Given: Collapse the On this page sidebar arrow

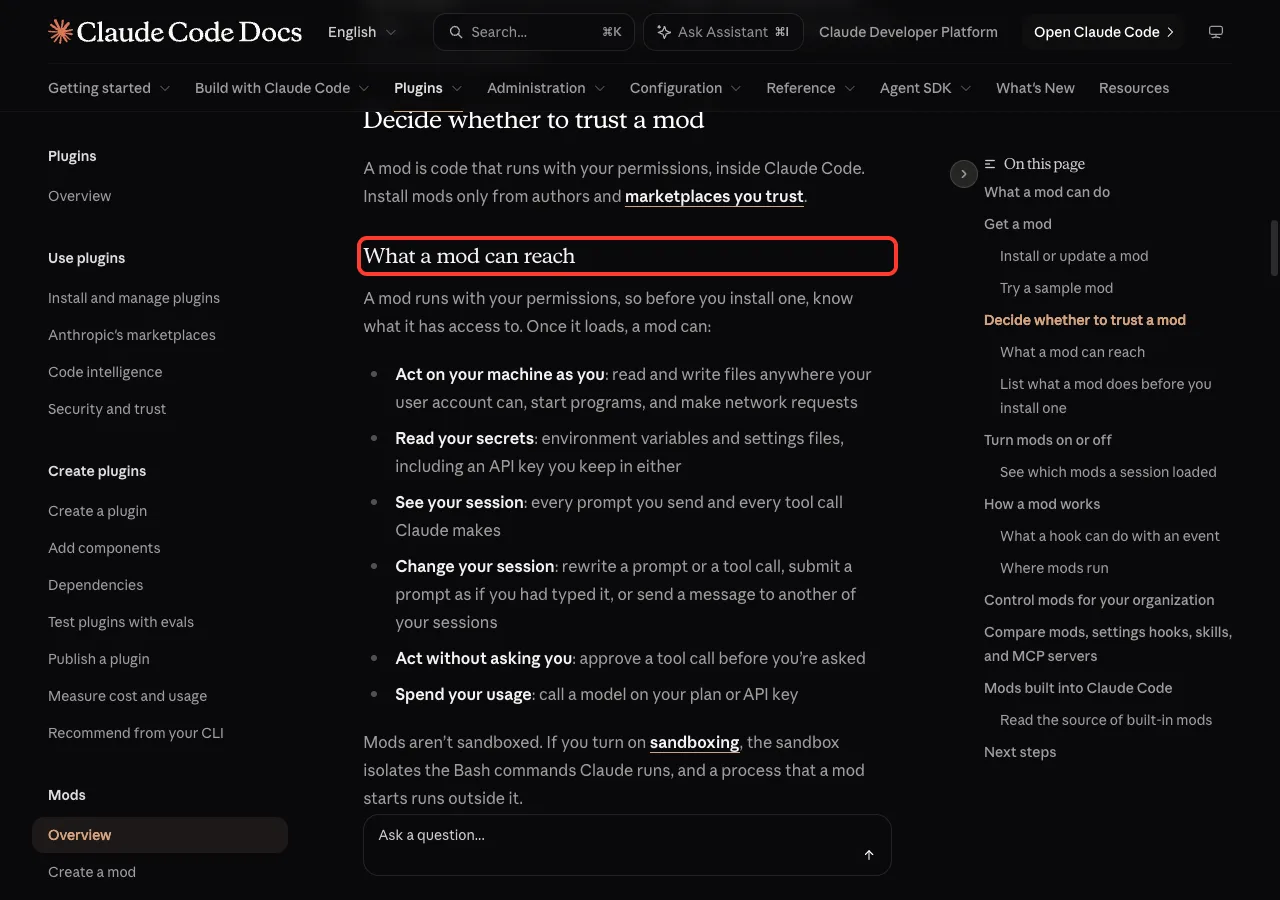Looking at the screenshot, I should [x=963, y=174].
